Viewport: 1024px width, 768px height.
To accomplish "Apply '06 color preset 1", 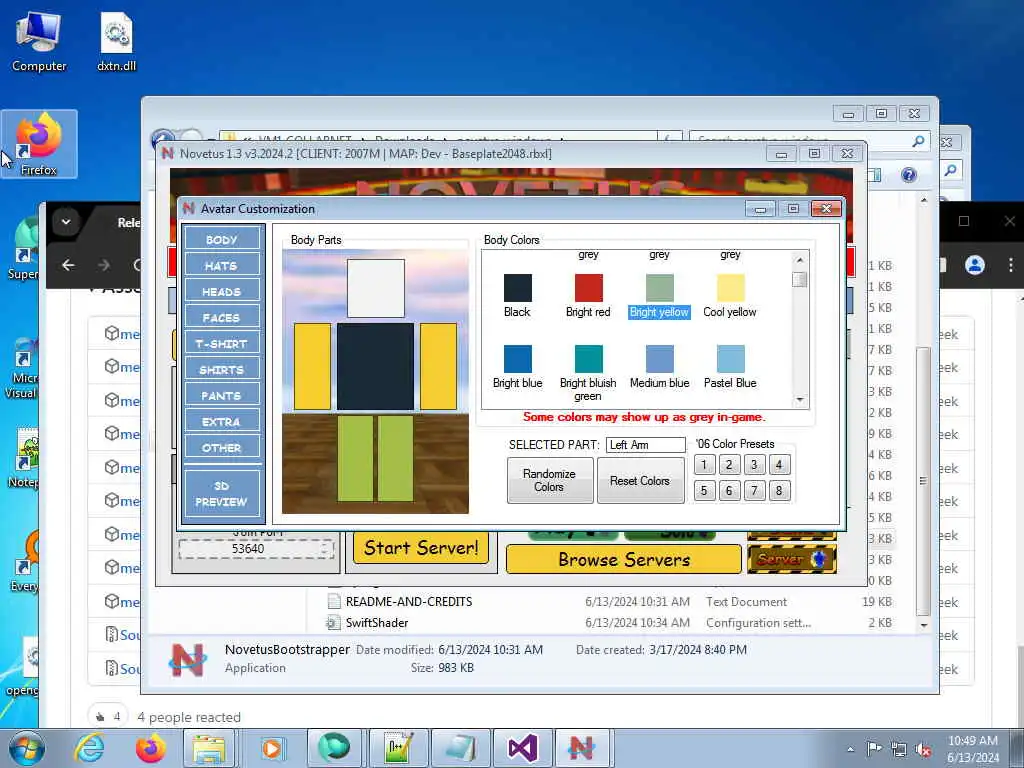I will pos(704,464).
